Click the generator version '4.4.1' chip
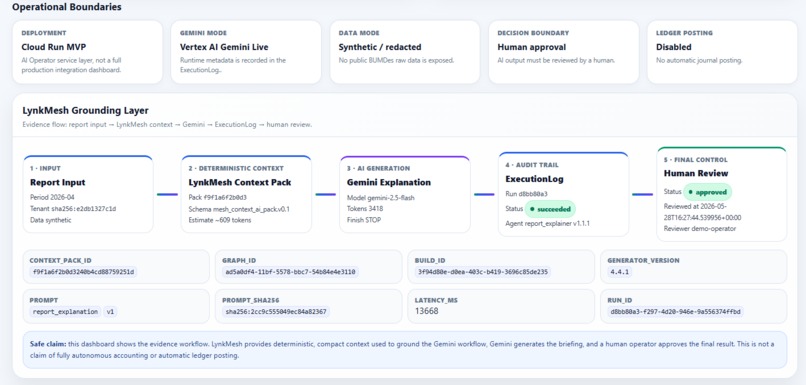The width and height of the screenshot is (806, 385). click(x=619, y=272)
